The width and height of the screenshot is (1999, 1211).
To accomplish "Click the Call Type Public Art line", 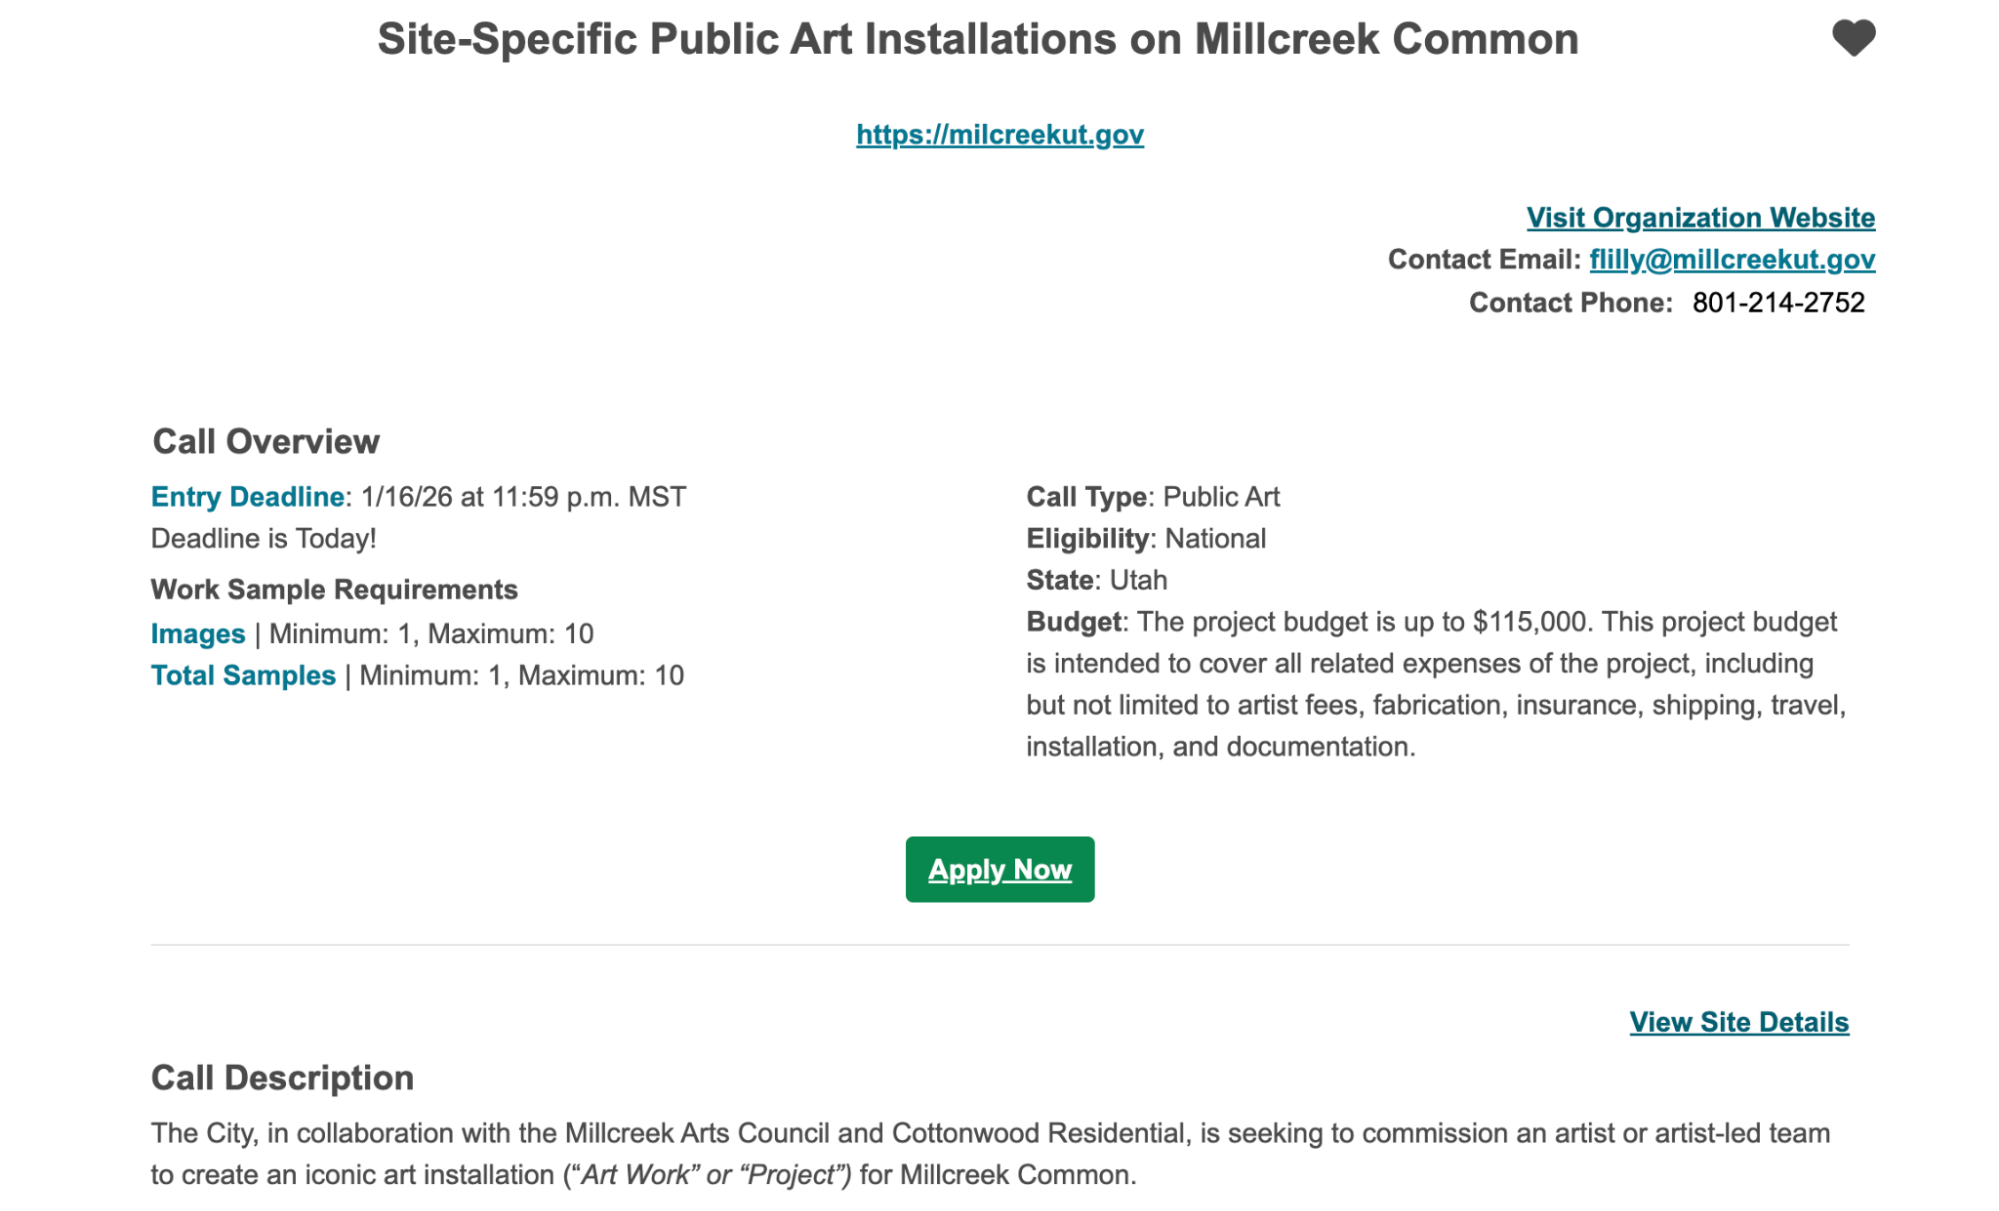I will click(1153, 497).
